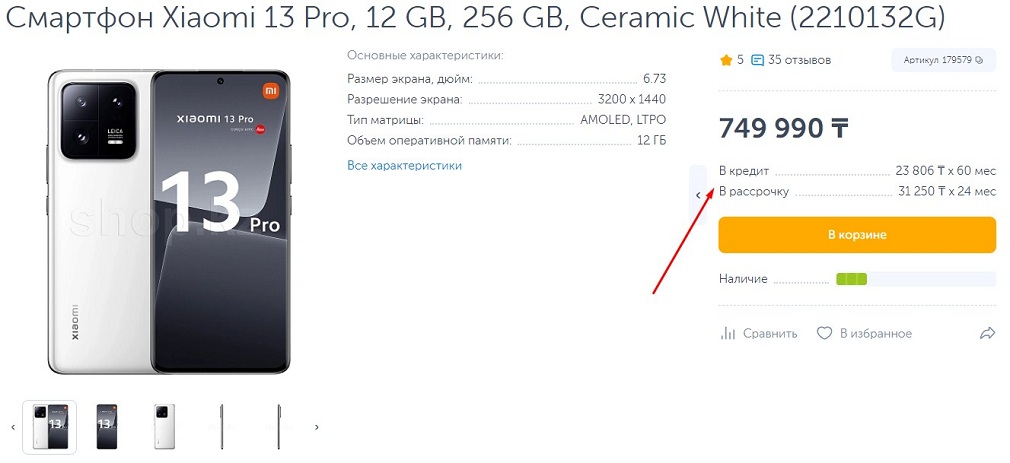This screenshot has width=1010, height=463.
Task: Click the green availability indicator bar
Action: point(851,279)
